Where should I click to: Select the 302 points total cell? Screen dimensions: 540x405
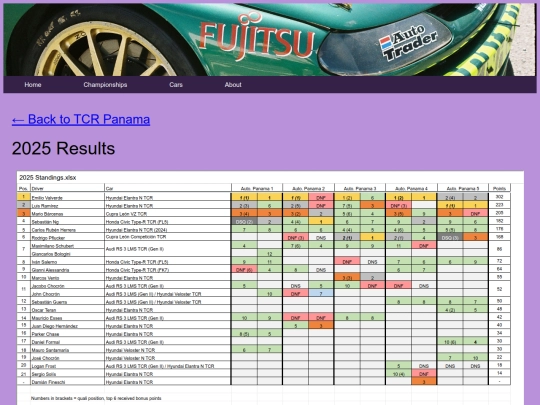[x=499, y=197]
